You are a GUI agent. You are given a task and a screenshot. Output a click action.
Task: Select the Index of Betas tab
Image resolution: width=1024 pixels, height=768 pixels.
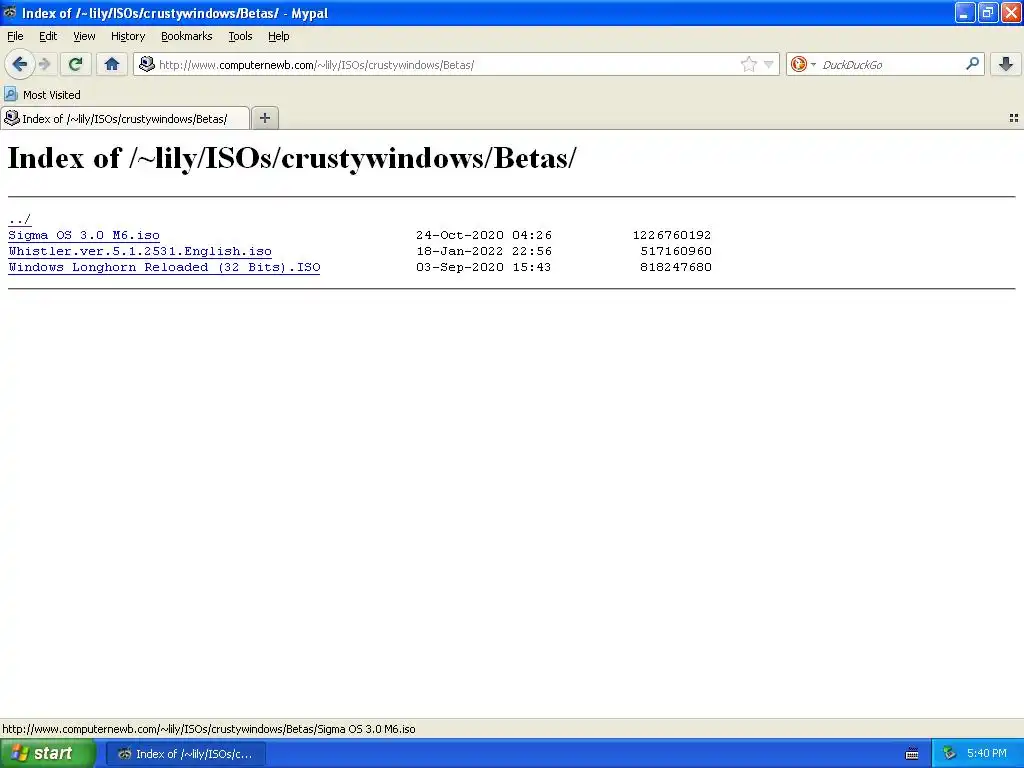click(125, 118)
